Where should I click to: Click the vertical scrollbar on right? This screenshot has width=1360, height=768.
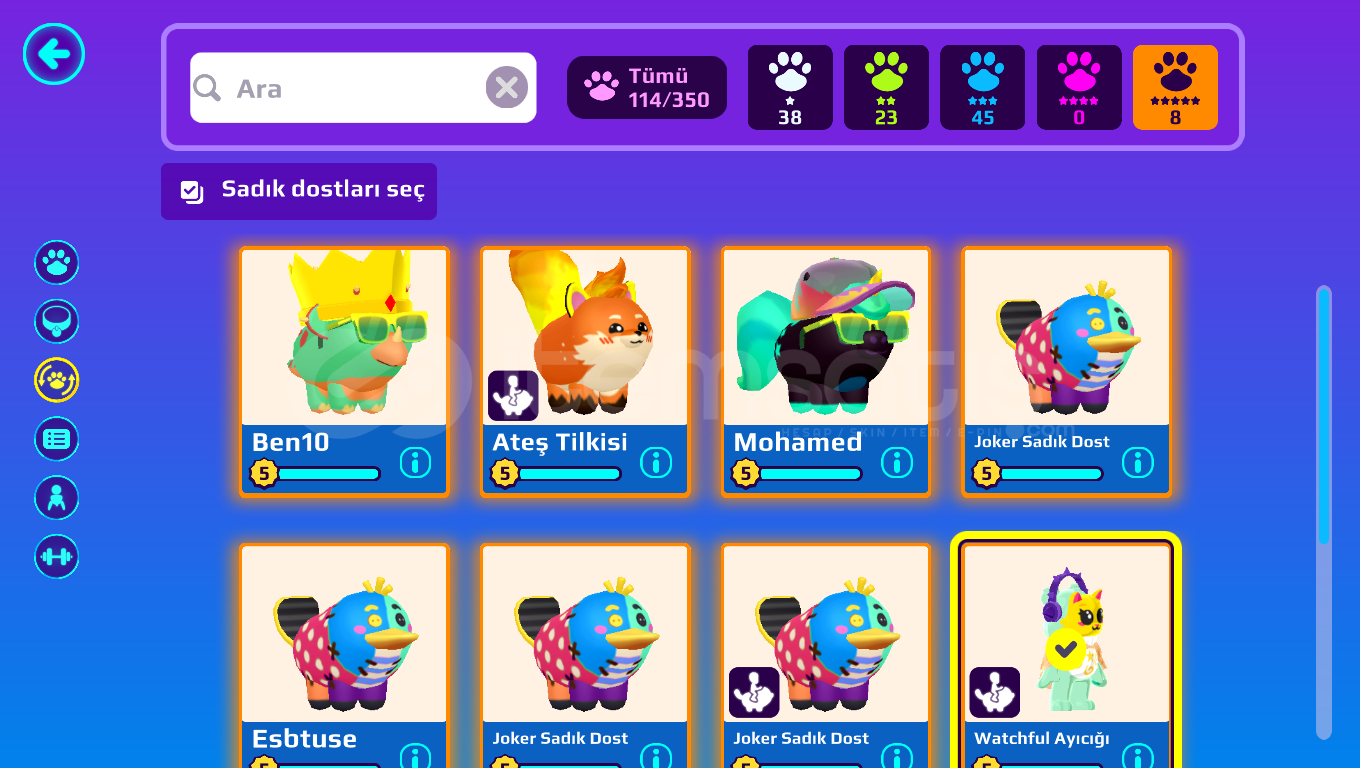[1324, 513]
